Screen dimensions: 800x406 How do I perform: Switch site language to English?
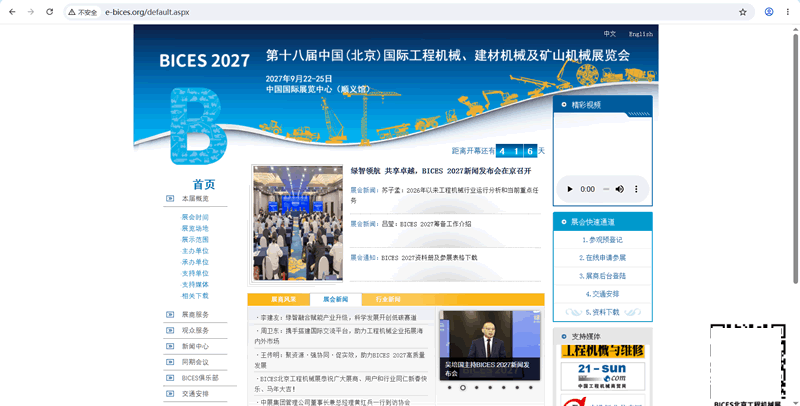click(x=640, y=34)
